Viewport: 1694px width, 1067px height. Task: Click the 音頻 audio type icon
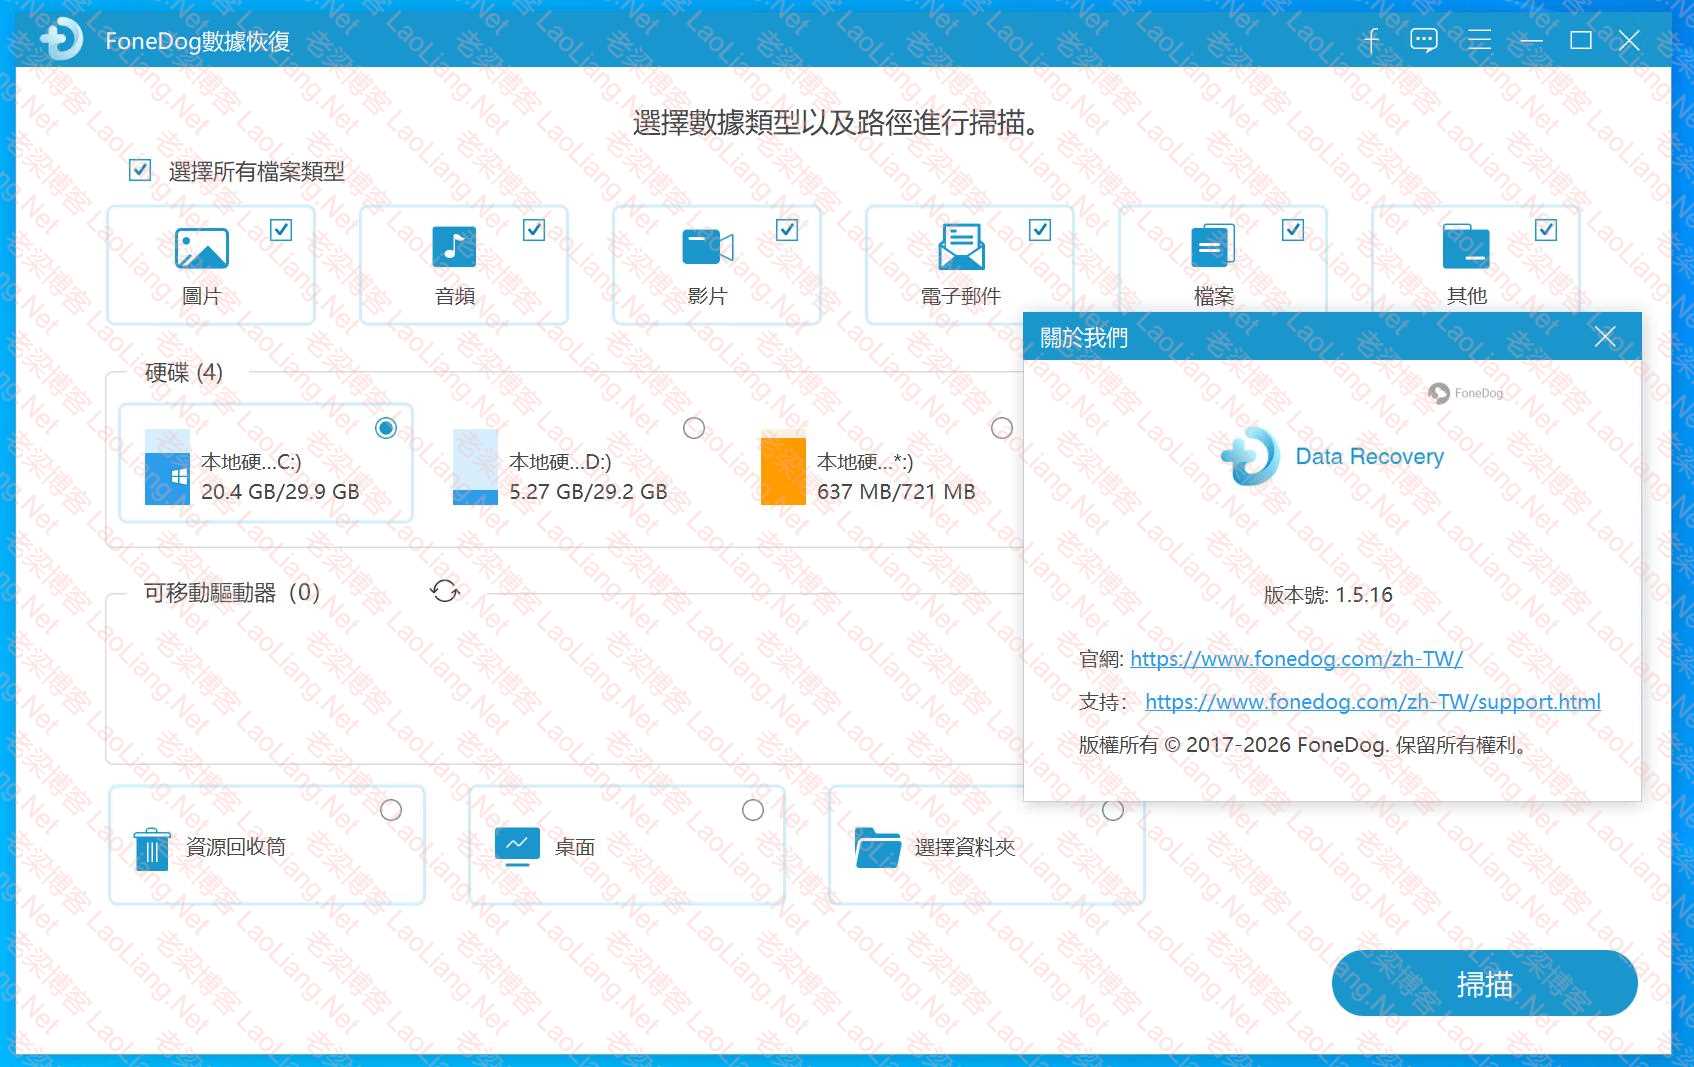tap(454, 247)
